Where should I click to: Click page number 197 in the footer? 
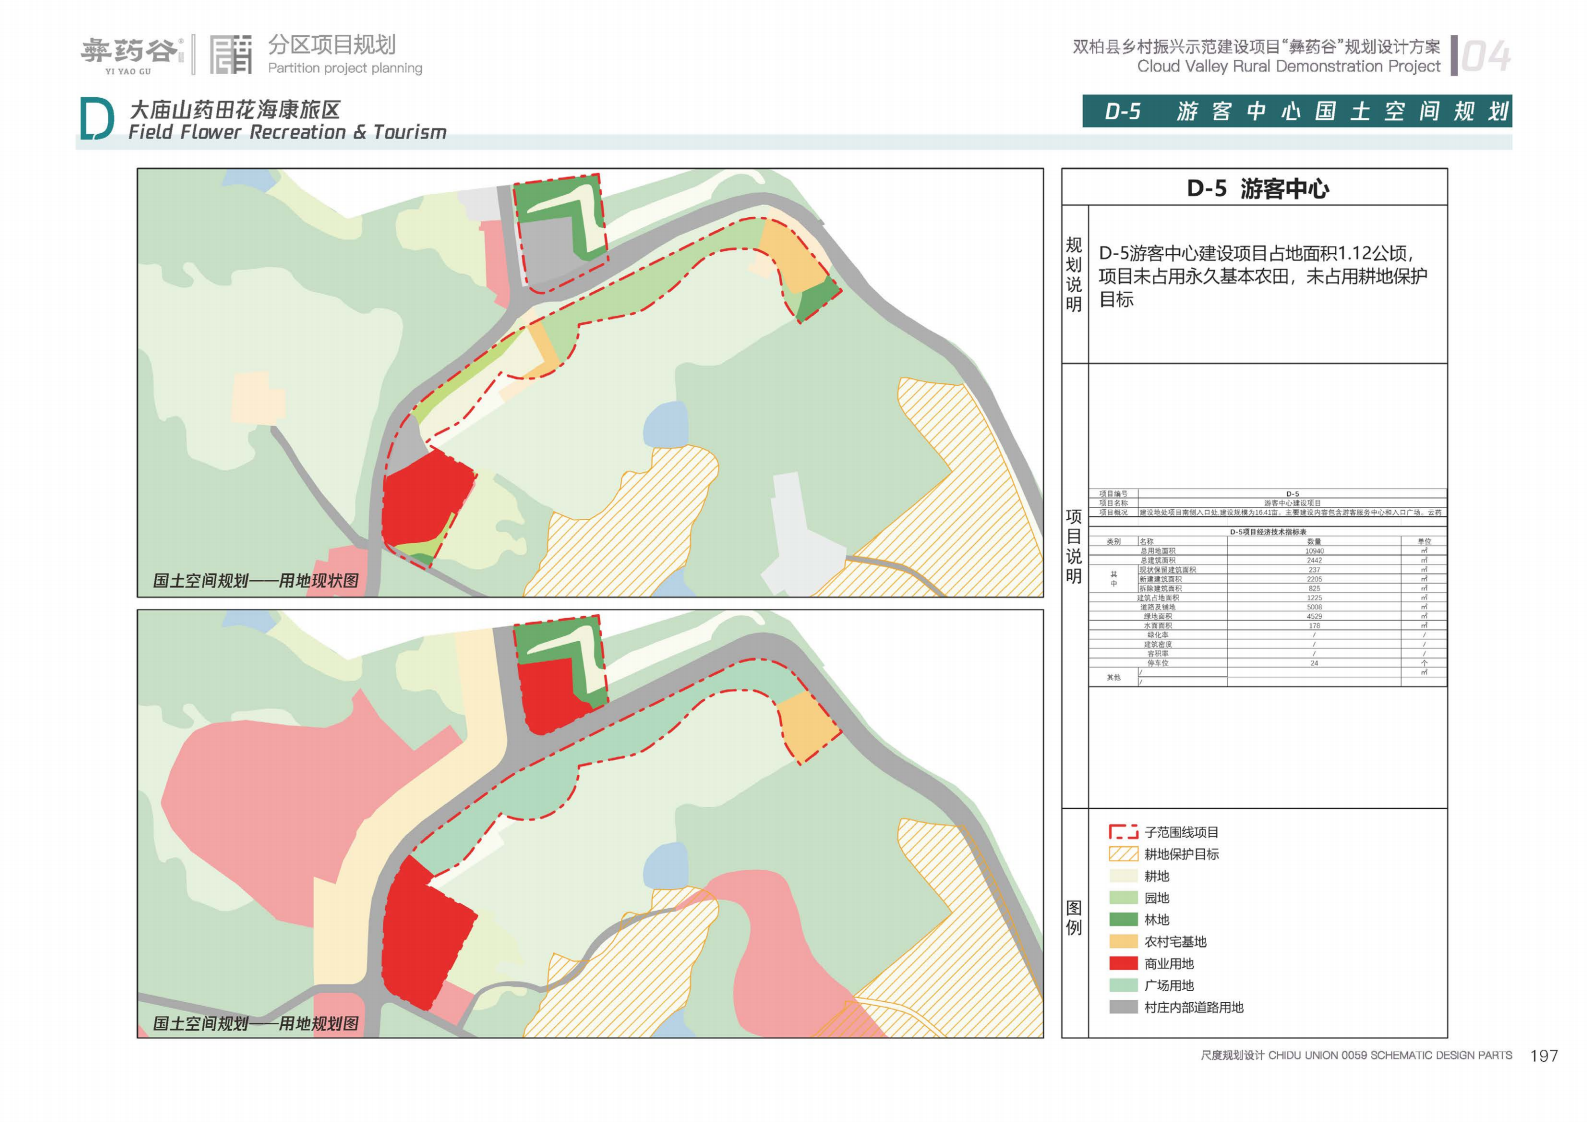click(1543, 1056)
